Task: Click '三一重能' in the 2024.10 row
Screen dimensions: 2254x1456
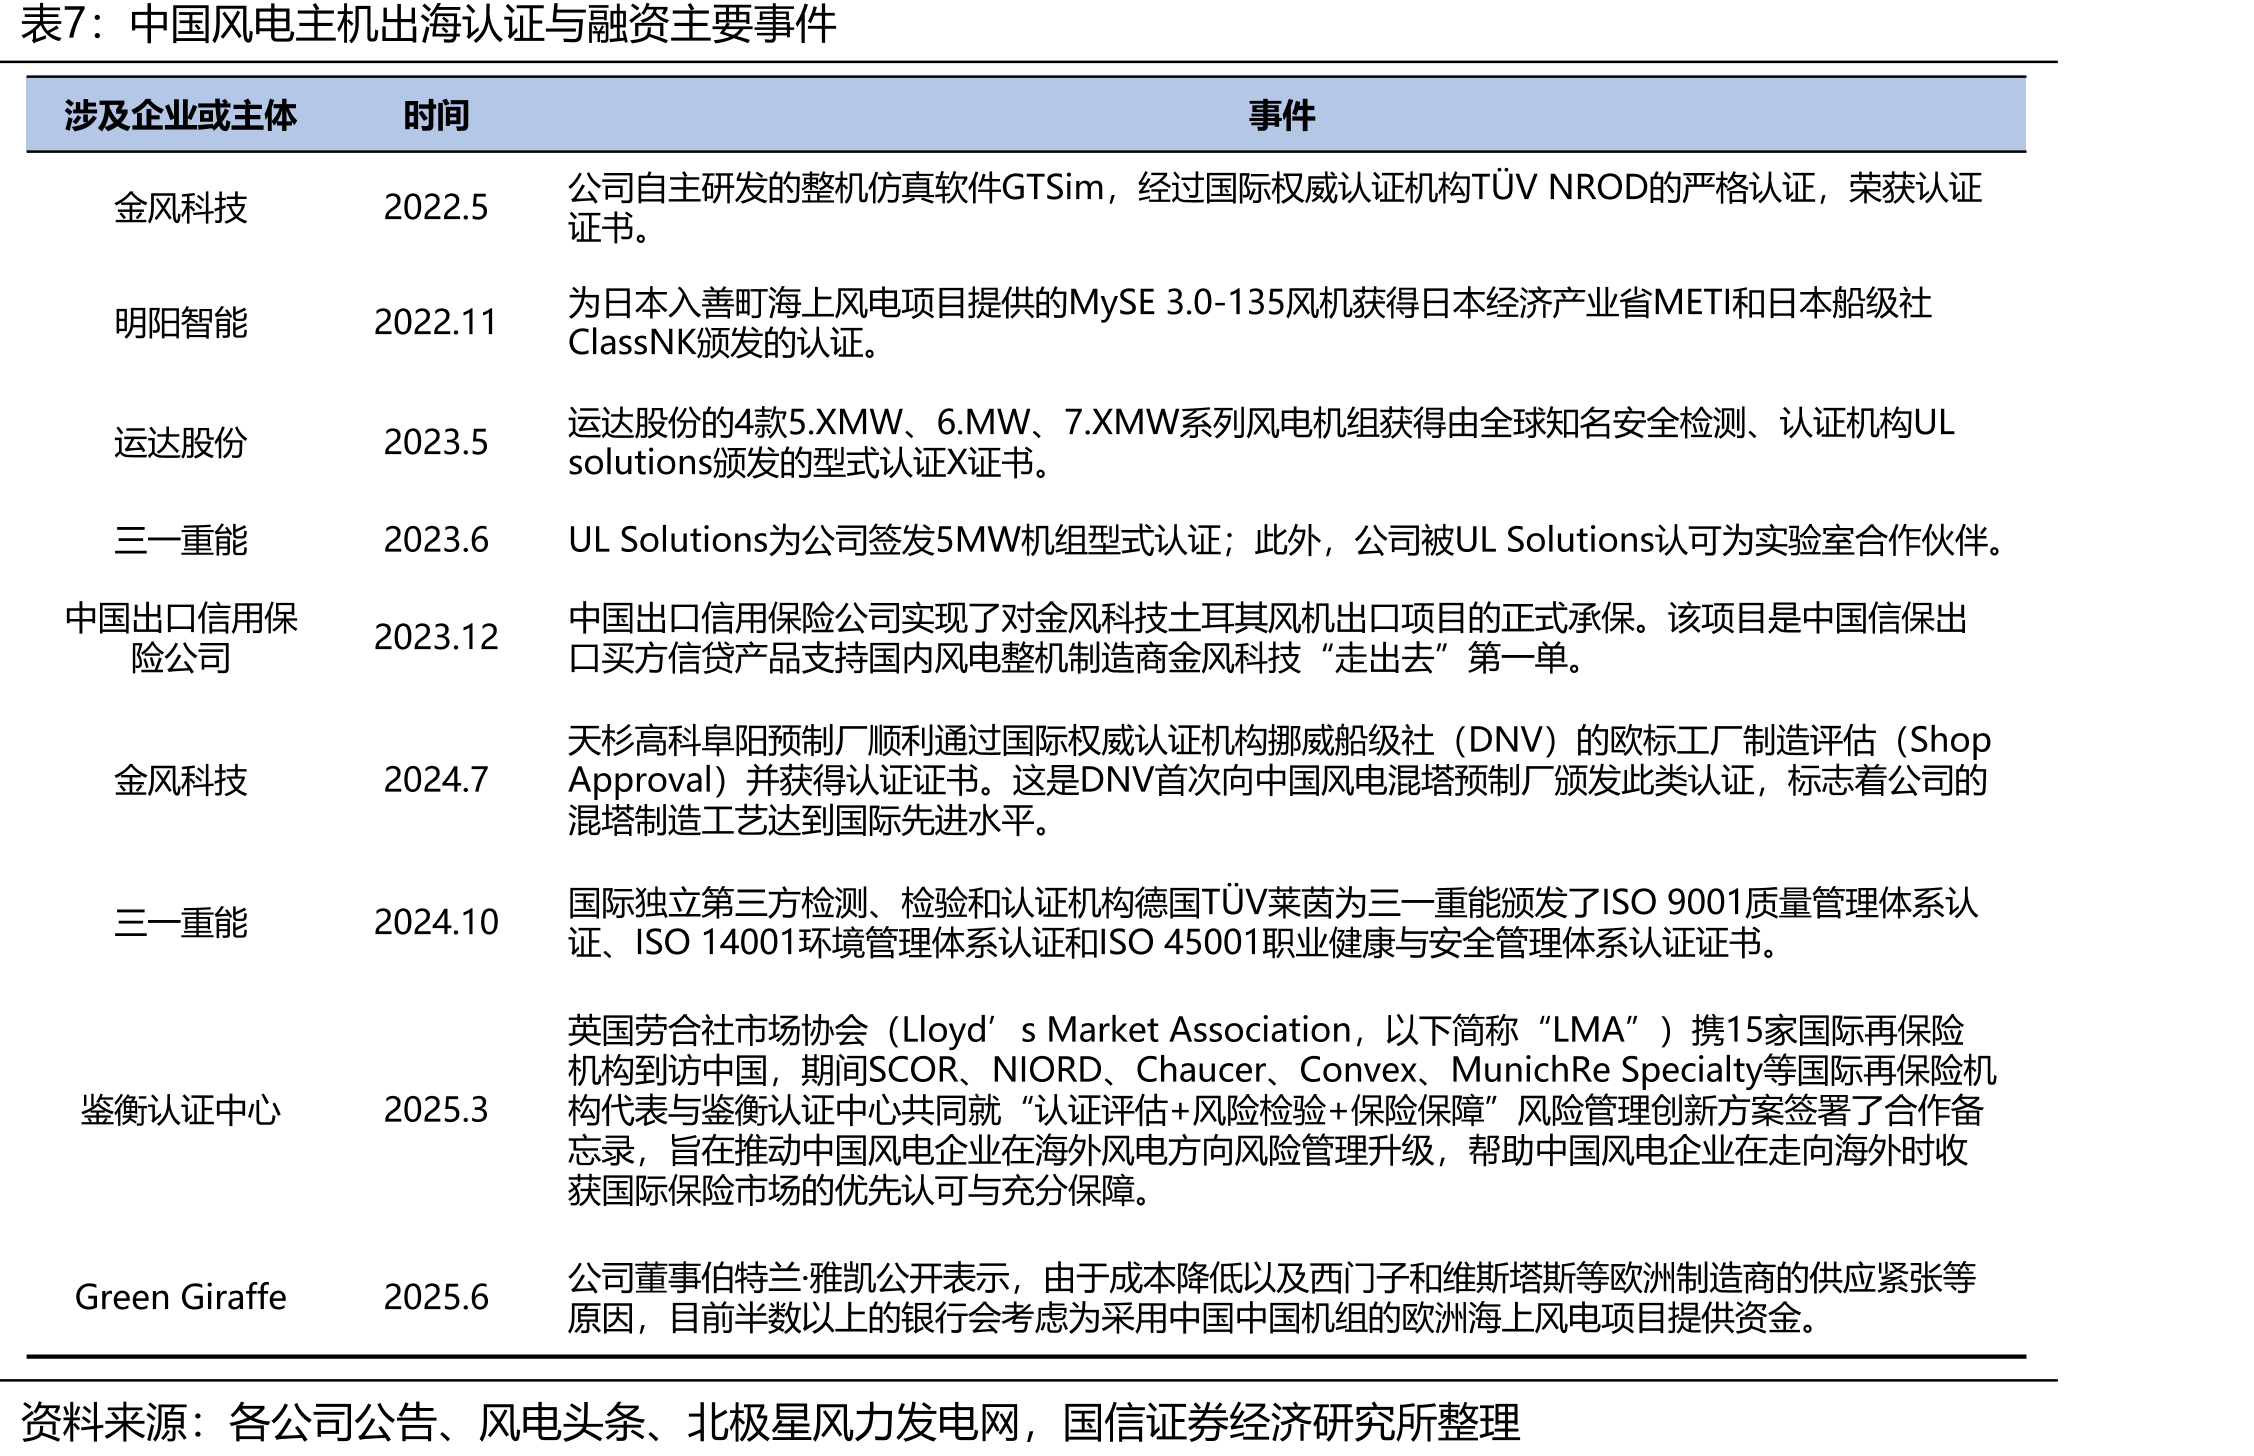Action: [x=181, y=923]
